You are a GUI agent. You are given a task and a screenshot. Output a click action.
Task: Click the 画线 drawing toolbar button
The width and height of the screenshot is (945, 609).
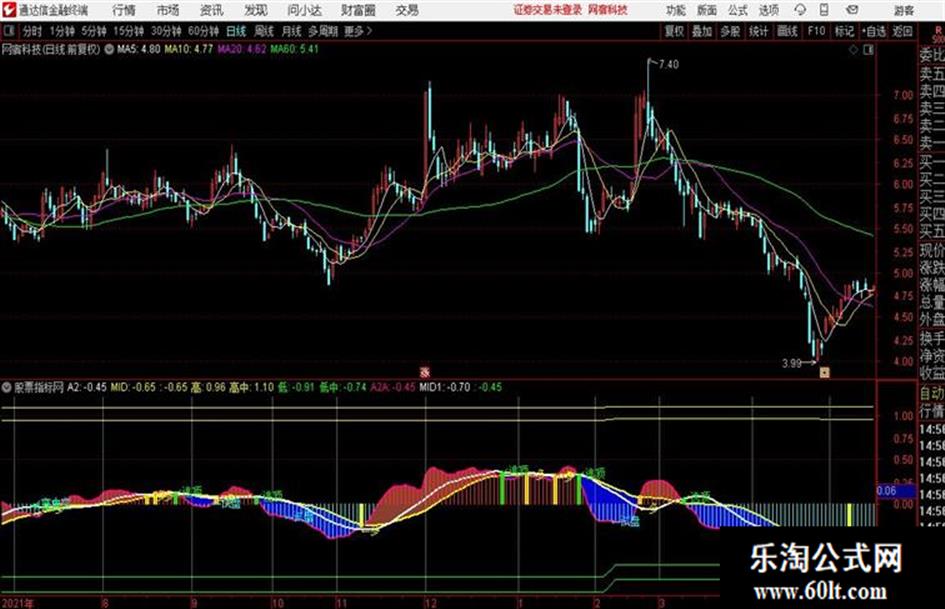(x=787, y=31)
